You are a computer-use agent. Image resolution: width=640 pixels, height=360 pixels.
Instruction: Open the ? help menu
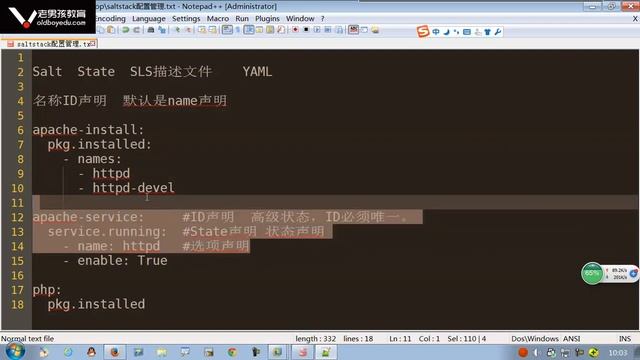coord(322,19)
